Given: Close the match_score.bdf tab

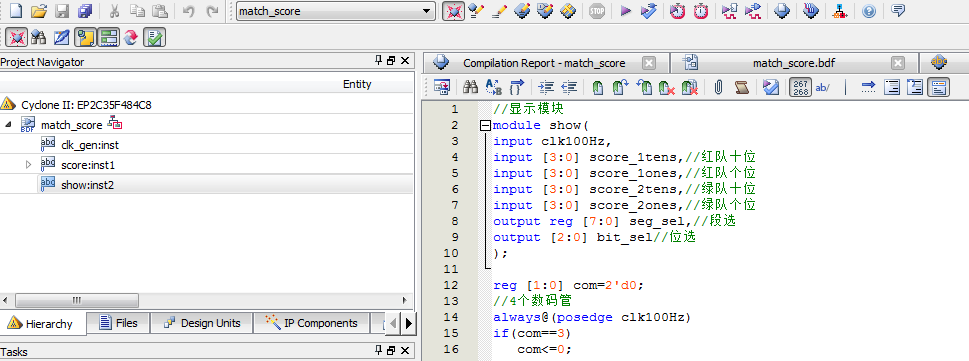Looking at the screenshot, I should click(898, 63).
